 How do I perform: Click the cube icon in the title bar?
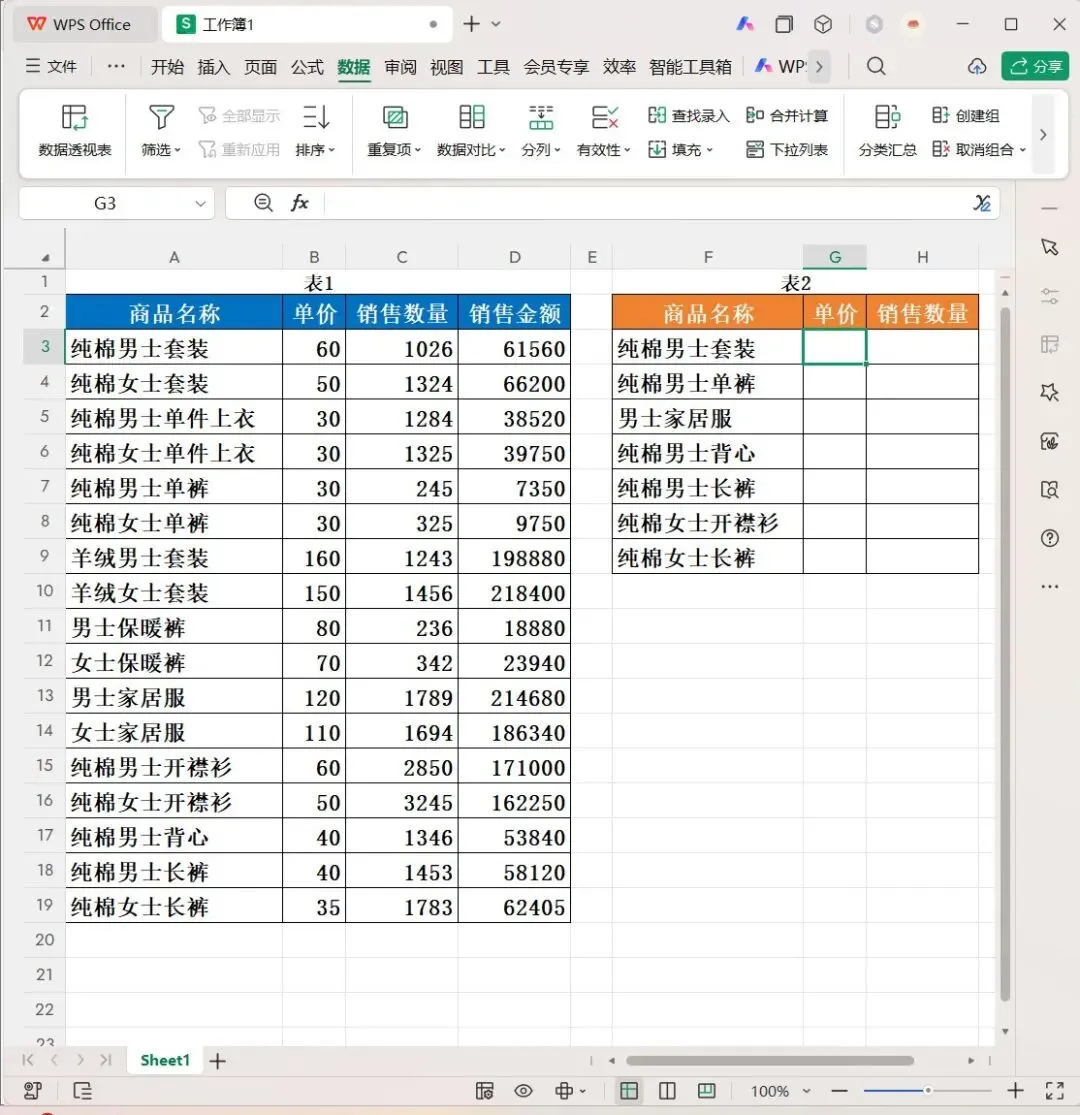click(x=823, y=24)
